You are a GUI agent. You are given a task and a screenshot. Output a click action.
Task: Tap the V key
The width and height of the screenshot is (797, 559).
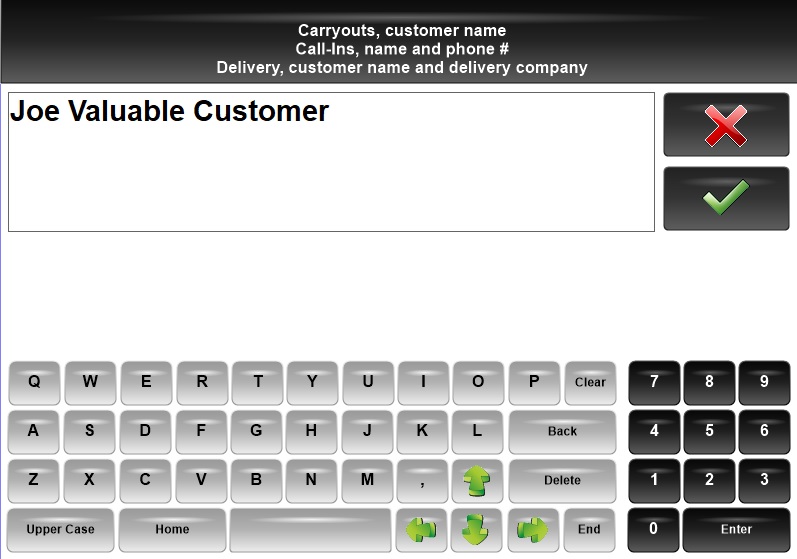(201, 481)
